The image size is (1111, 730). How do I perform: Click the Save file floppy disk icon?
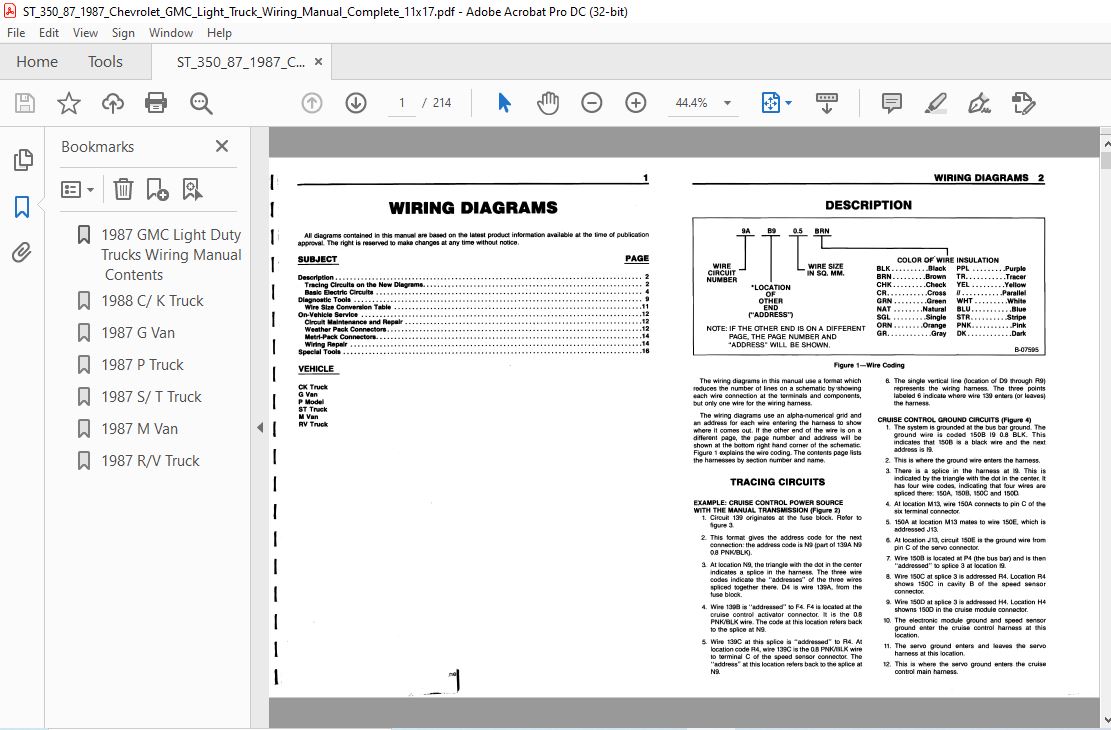click(x=25, y=103)
